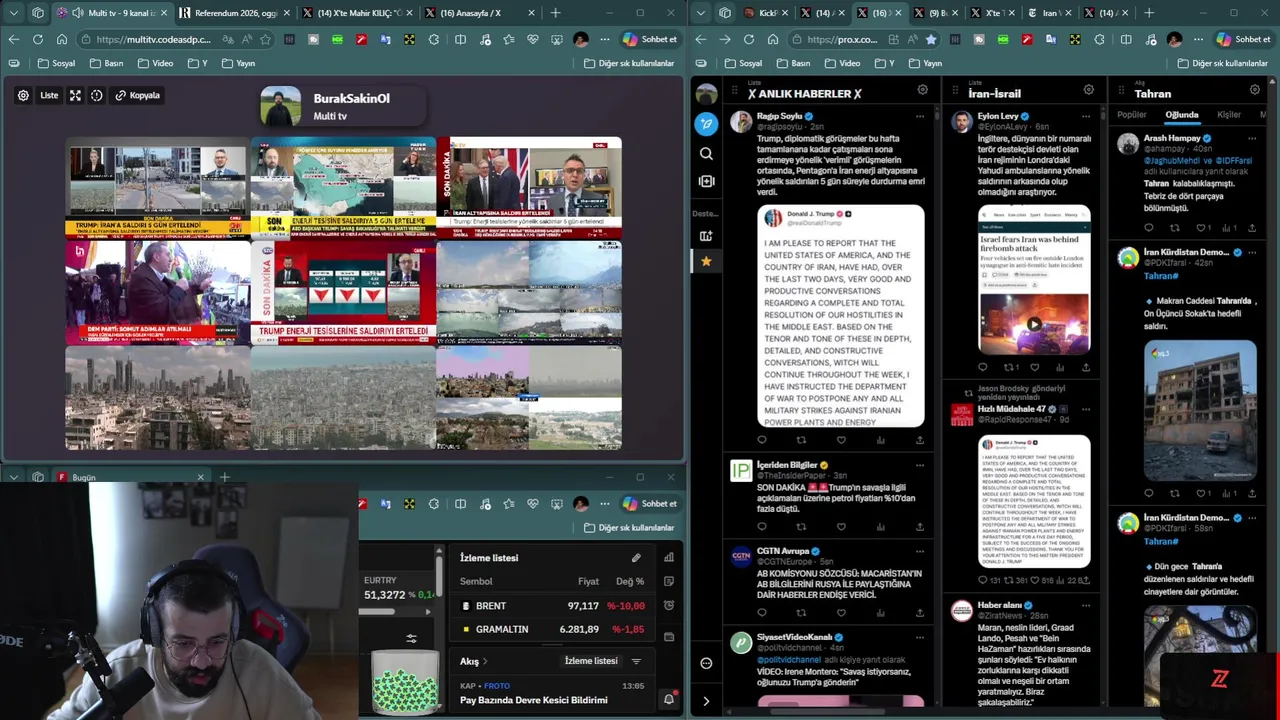Share the İçeriden Bilgiler post
This screenshot has height=720, width=1280.
(x=920, y=526)
